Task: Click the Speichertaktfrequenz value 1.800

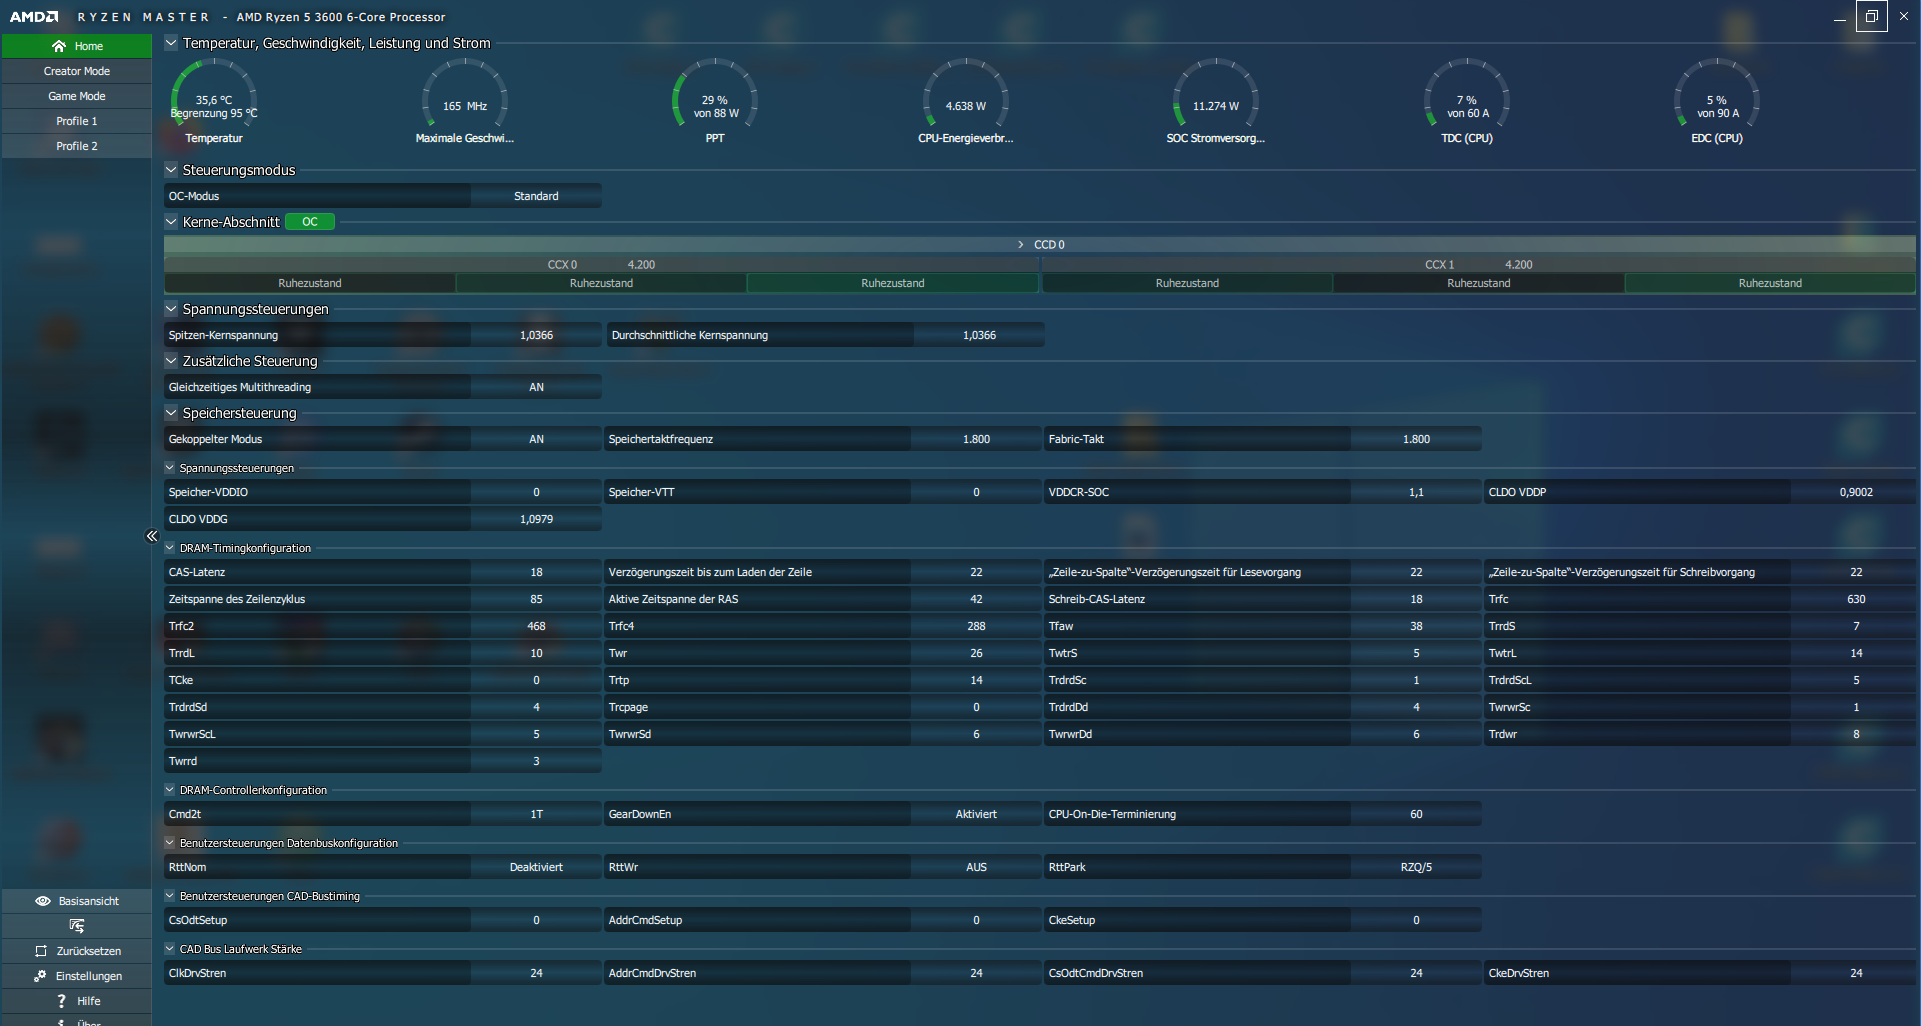Action: (x=976, y=439)
